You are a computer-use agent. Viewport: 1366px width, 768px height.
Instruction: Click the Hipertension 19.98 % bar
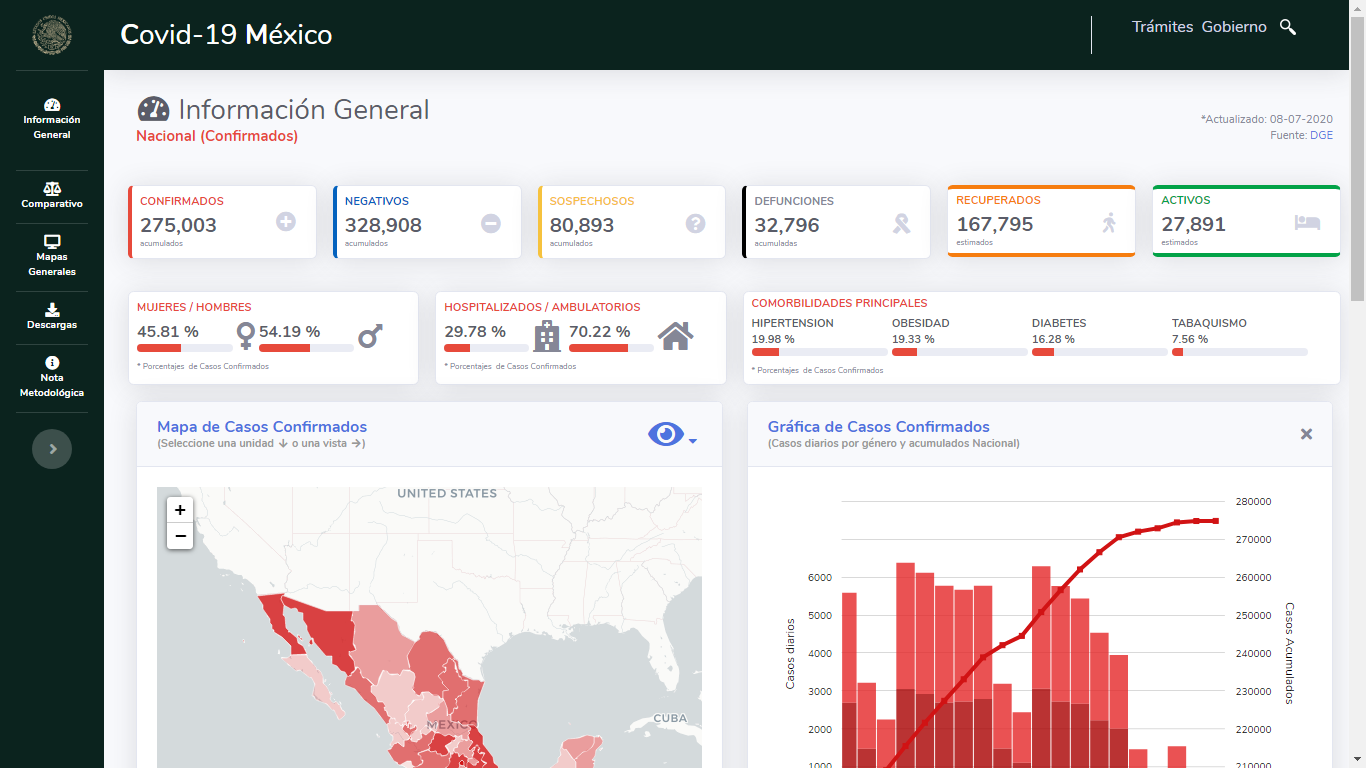pyautogui.click(x=819, y=352)
